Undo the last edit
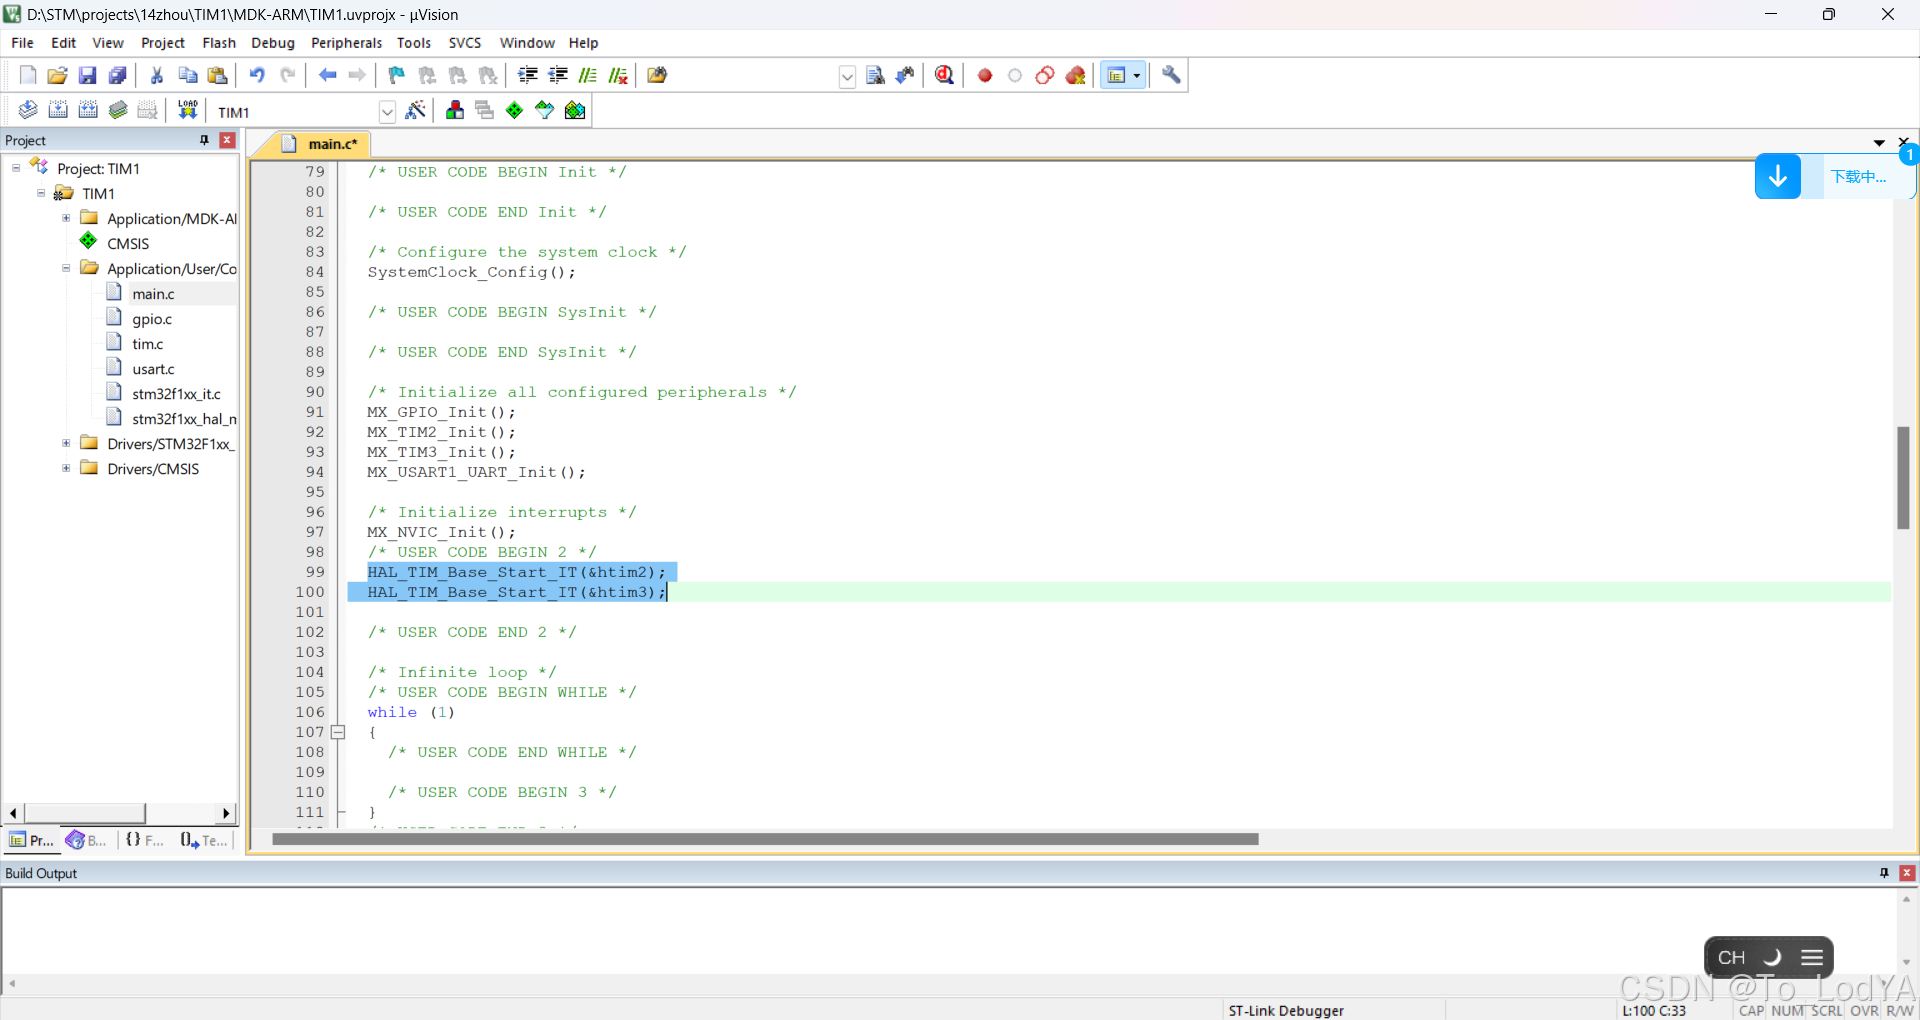This screenshot has width=1920, height=1020. coord(257,75)
